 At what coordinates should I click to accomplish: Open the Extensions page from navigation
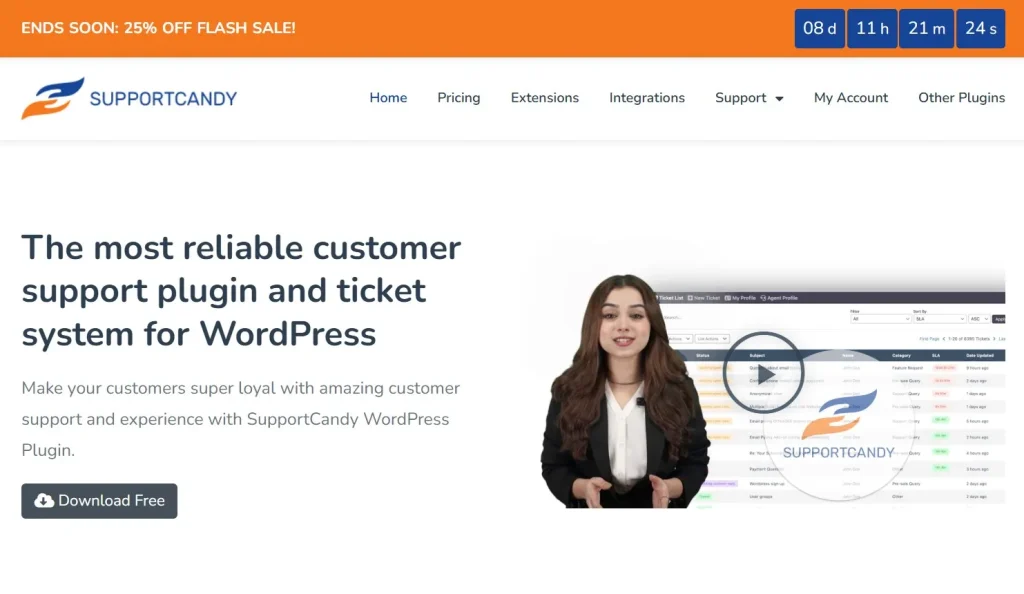(x=544, y=98)
